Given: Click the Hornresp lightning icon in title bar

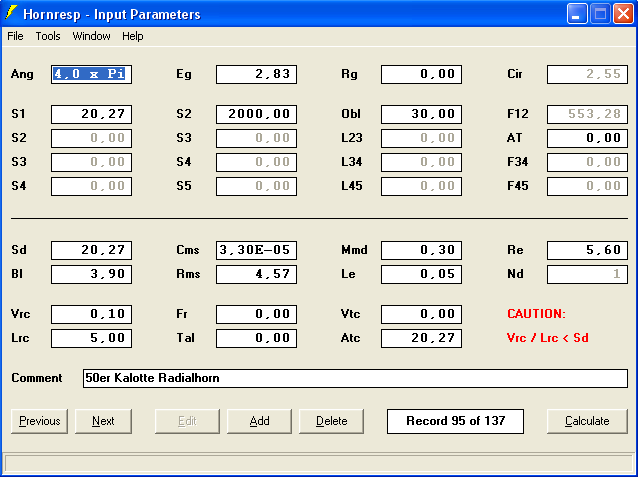Looking at the screenshot, I should click(11, 13).
